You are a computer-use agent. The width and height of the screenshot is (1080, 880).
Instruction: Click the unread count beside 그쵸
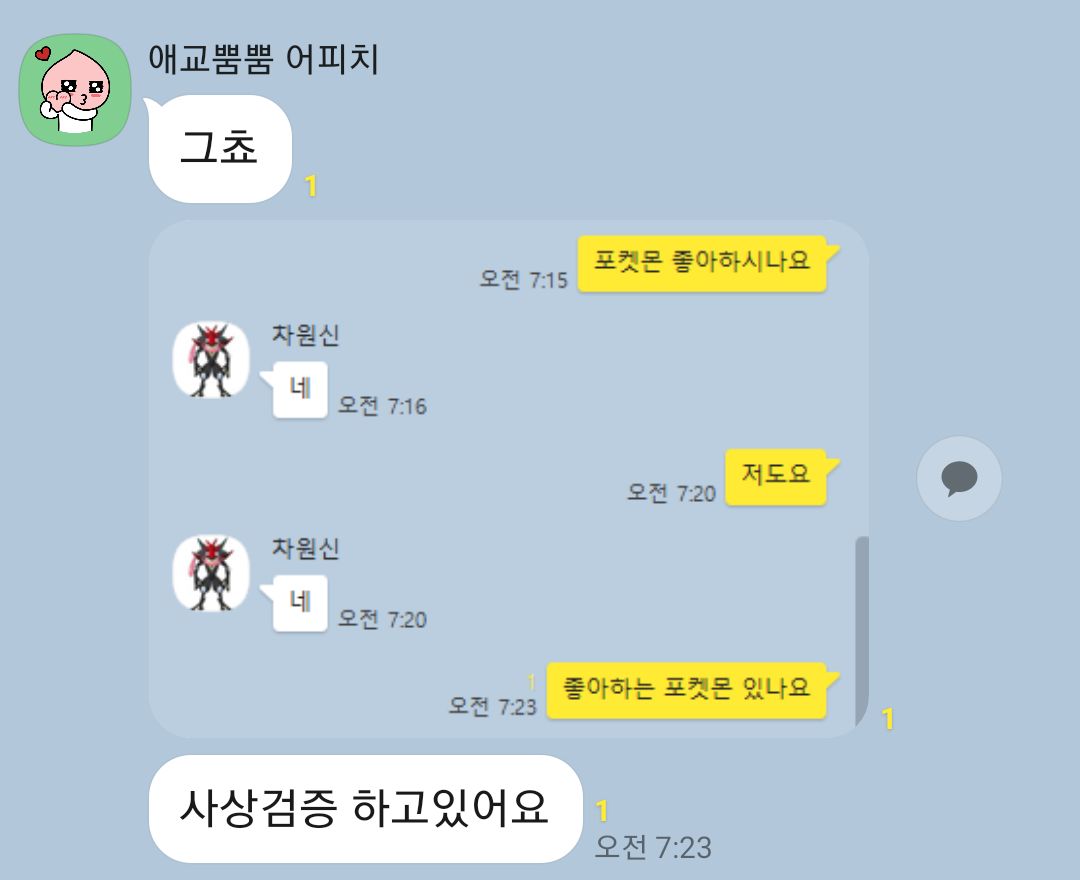click(311, 186)
